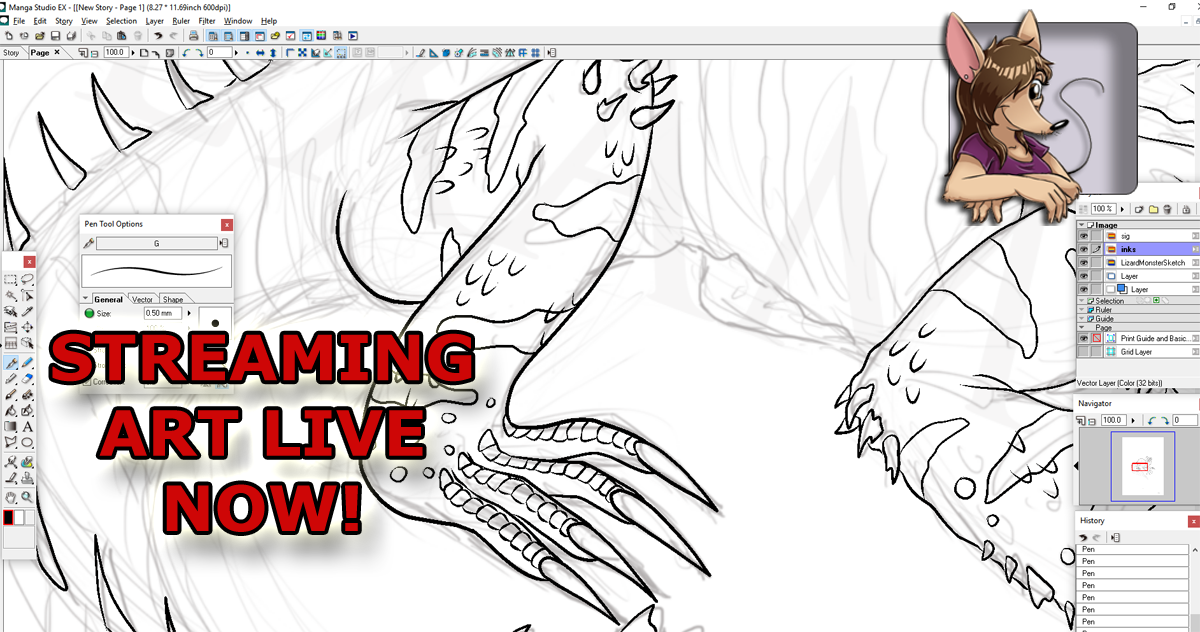Click the flip vertical icon in the page toolbar

273,53
